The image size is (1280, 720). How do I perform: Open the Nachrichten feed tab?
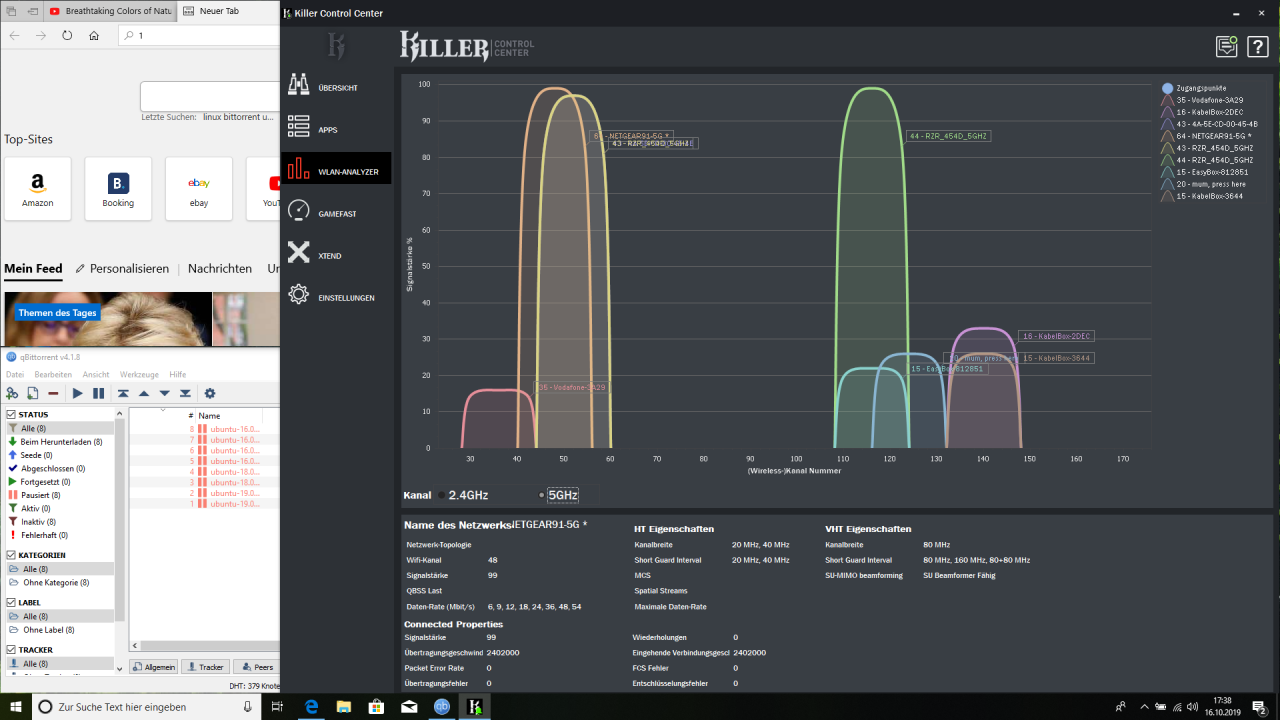click(x=220, y=269)
